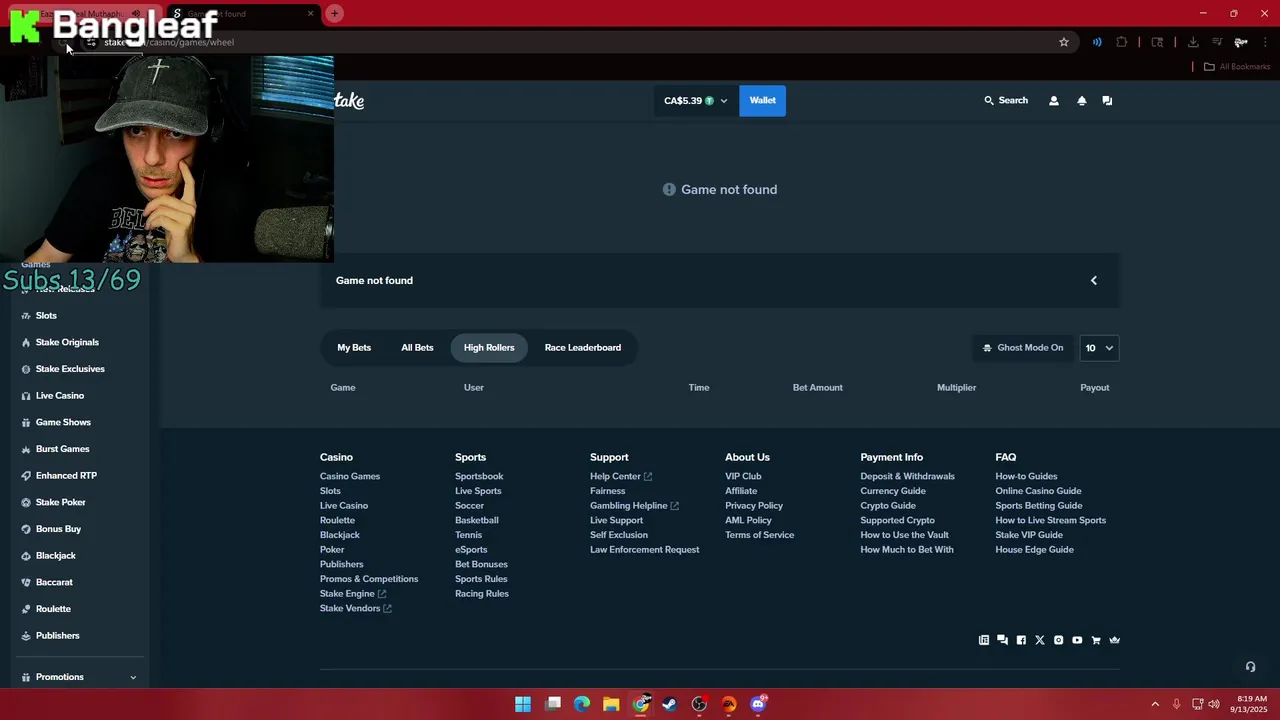1280x720 pixels.
Task: Open Chrome downloads icon
Action: pyautogui.click(x=1193, y=42)
